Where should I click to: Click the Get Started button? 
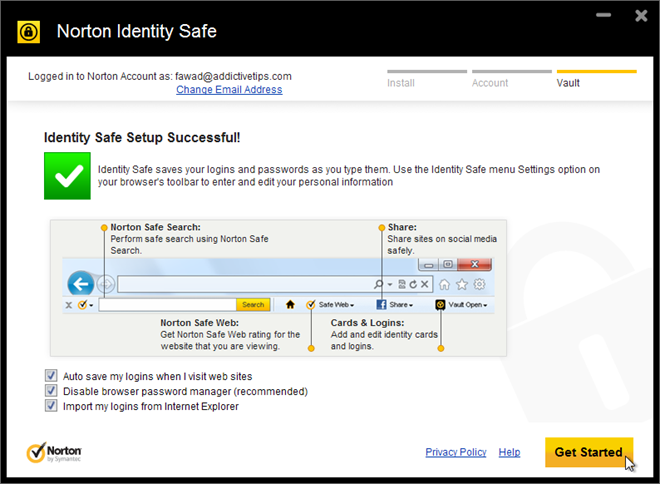tap(589, 452)
